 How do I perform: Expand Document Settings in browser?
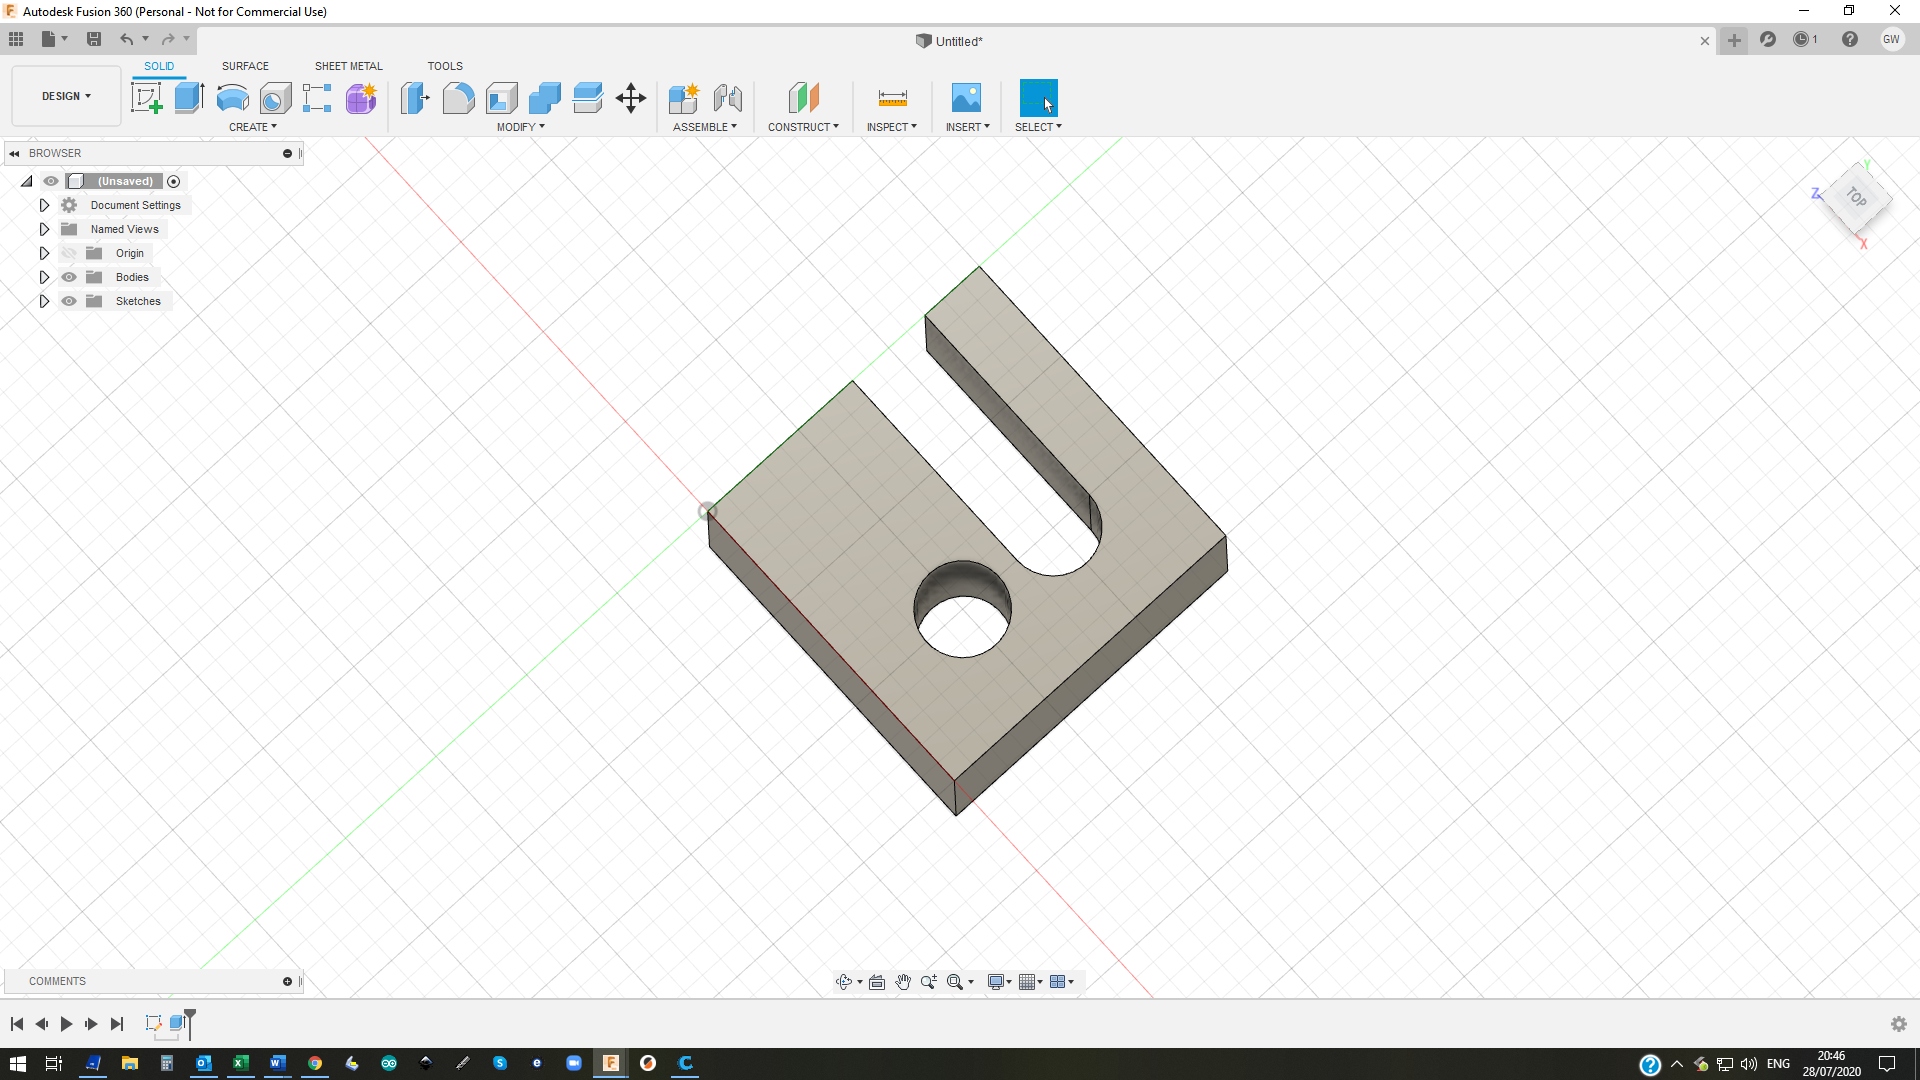click(x=44, y=205)
